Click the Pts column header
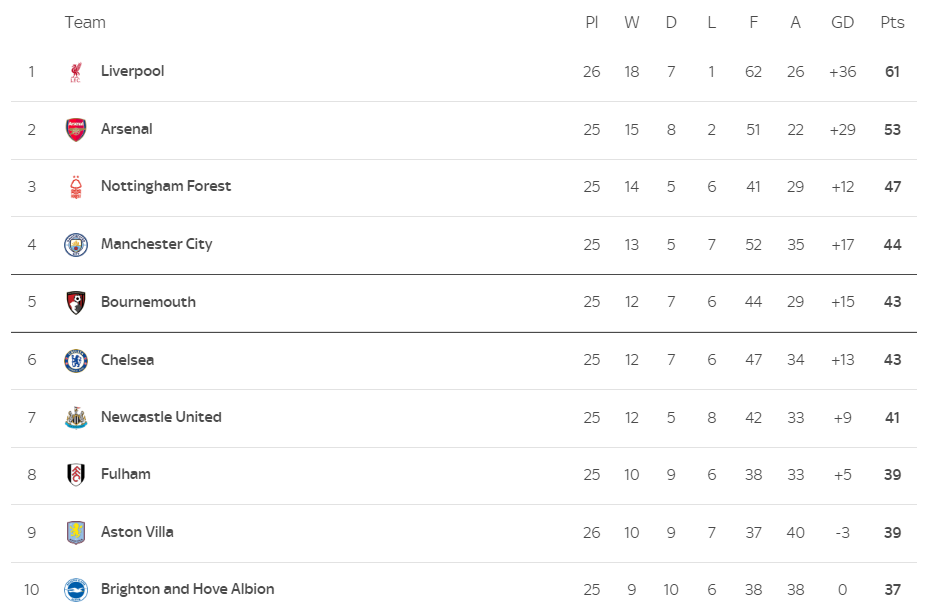 point(892,22)
